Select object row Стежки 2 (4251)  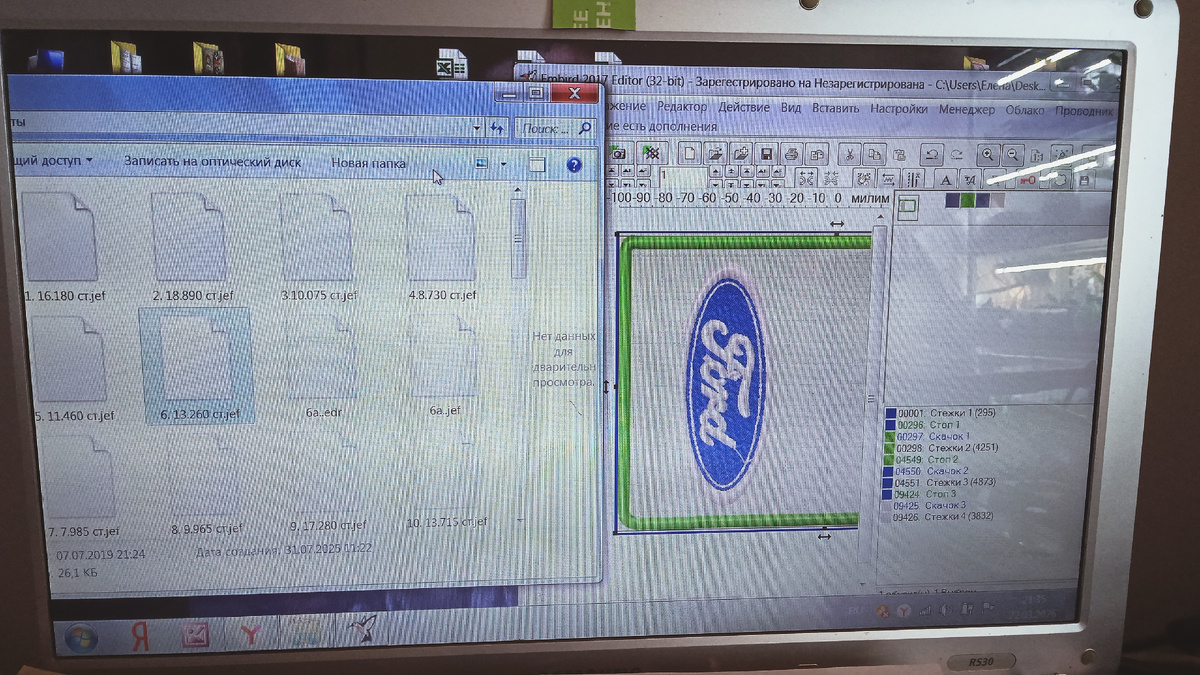pos(942,448)
